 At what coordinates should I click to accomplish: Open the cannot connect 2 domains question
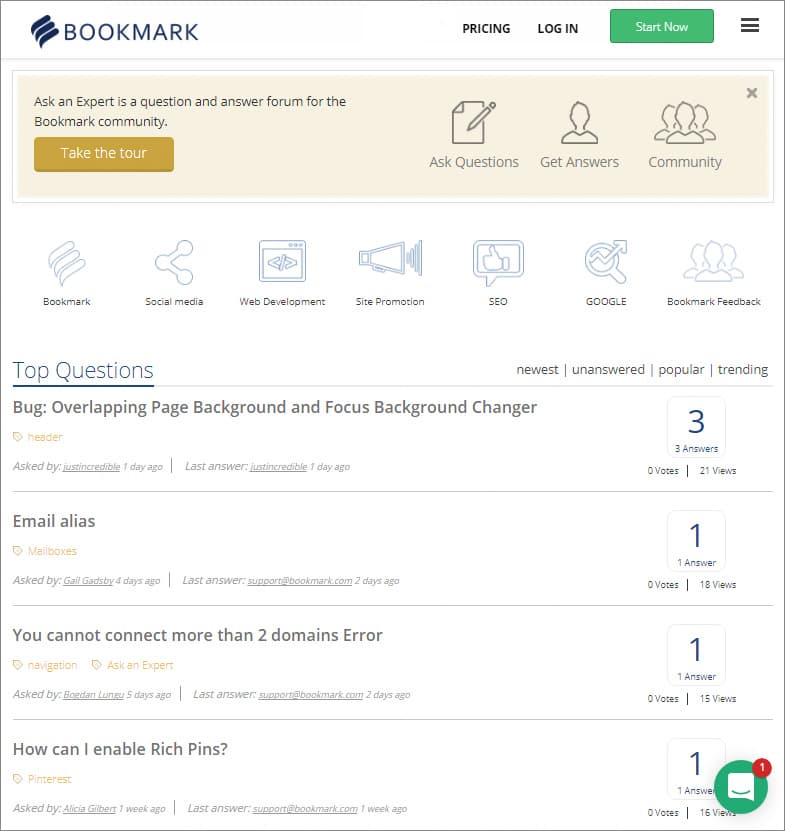pyautogui.click(x=197, y=635)
